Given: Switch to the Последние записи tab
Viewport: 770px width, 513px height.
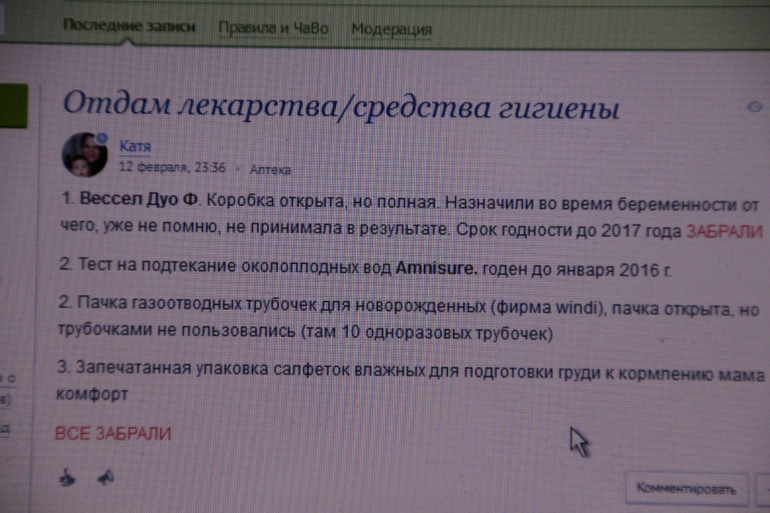Looking at the screenshot, I should pyautogui.click(x=128, y=27).
